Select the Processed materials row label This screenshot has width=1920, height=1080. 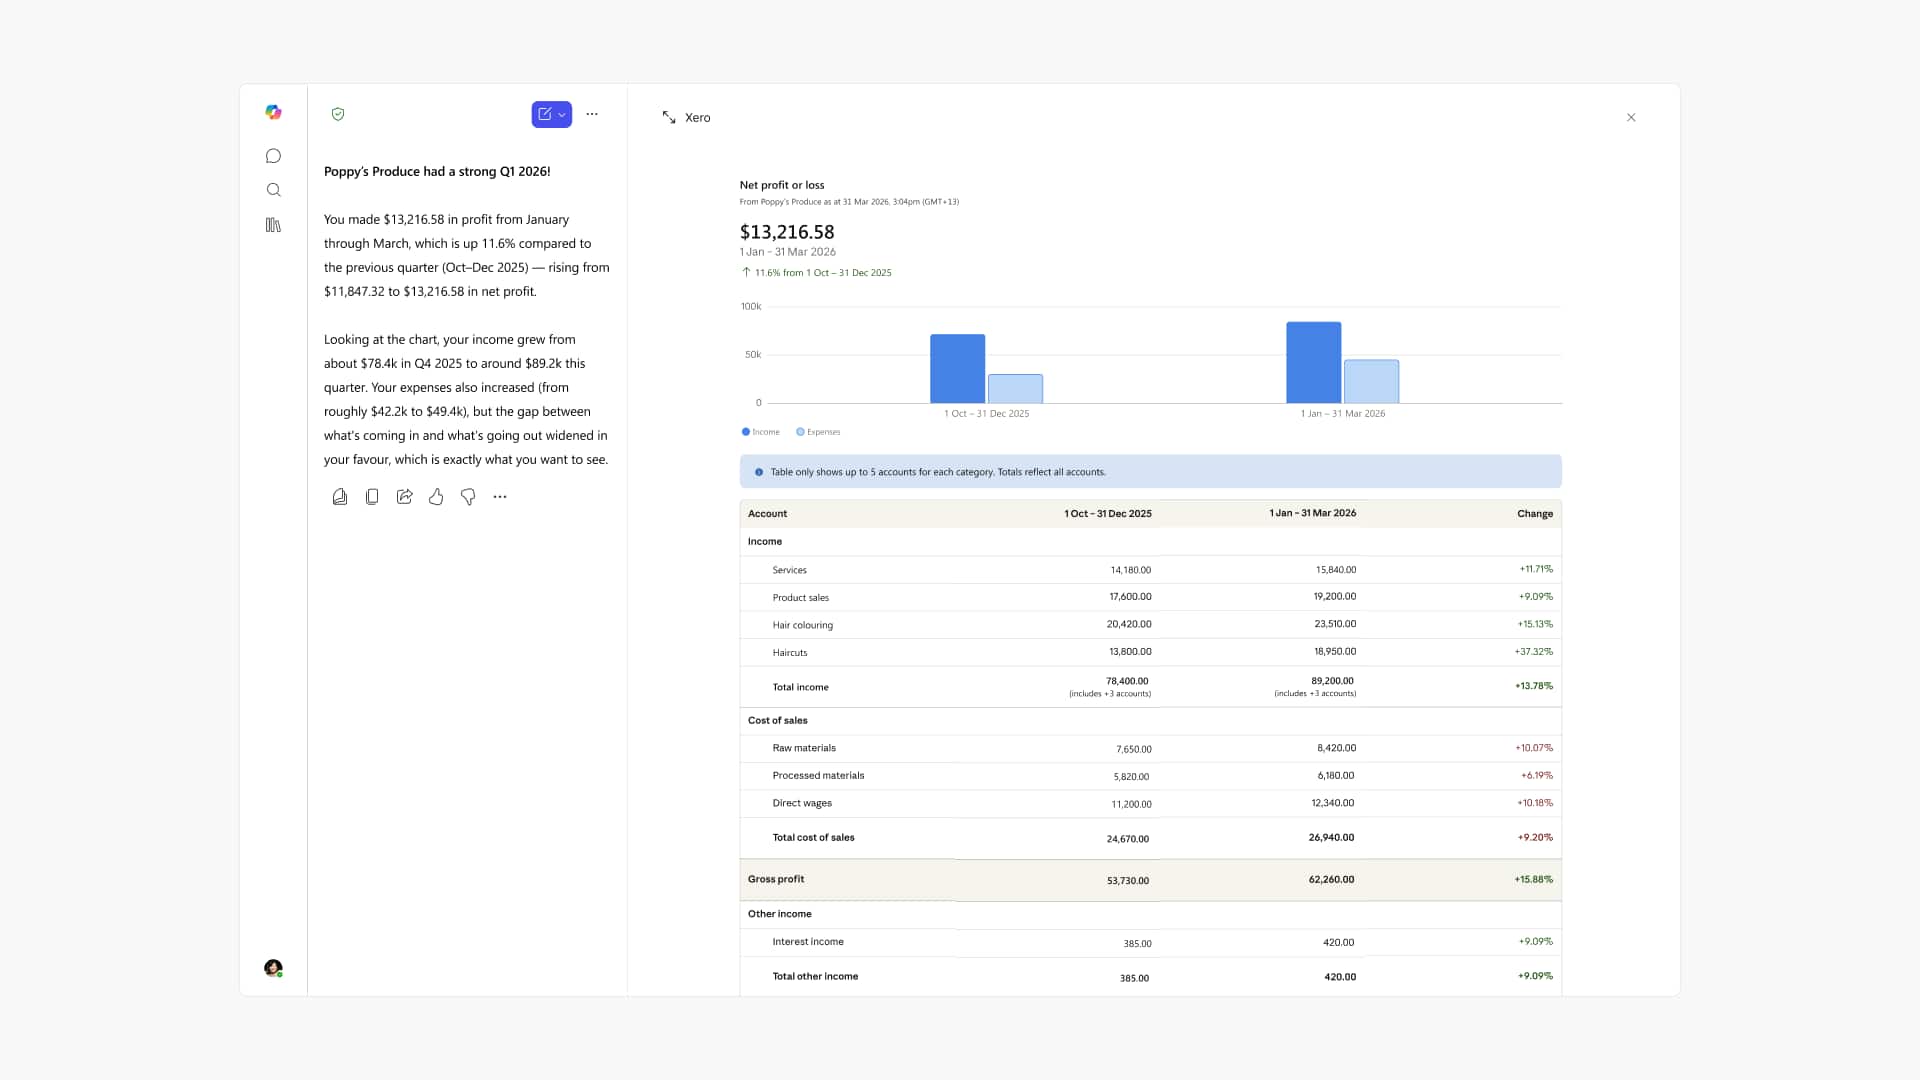pyautogui.click(x=818, y=775)
